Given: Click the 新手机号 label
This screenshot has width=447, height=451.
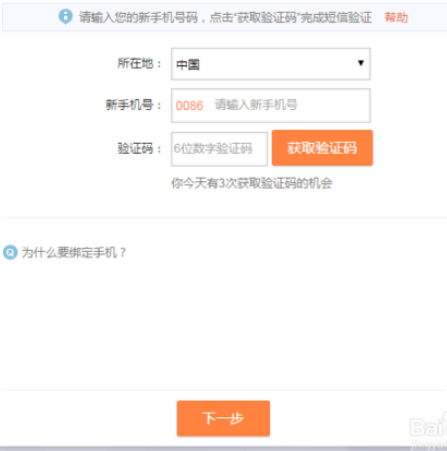Looking at the screenshot, I should click(x=133, y=105).
